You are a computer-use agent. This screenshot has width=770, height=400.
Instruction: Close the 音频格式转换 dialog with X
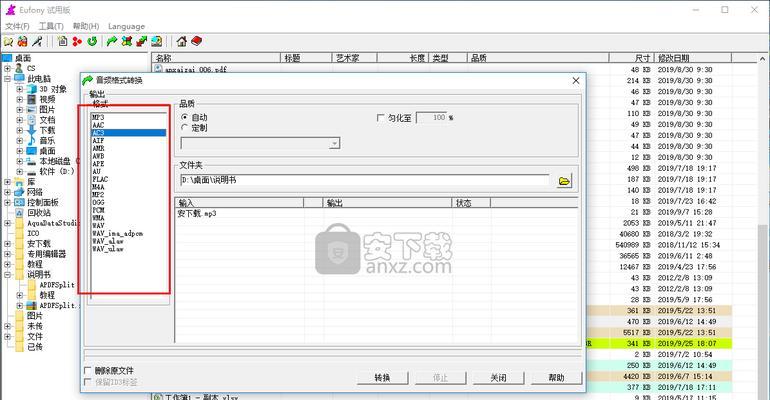coord(576,80)
